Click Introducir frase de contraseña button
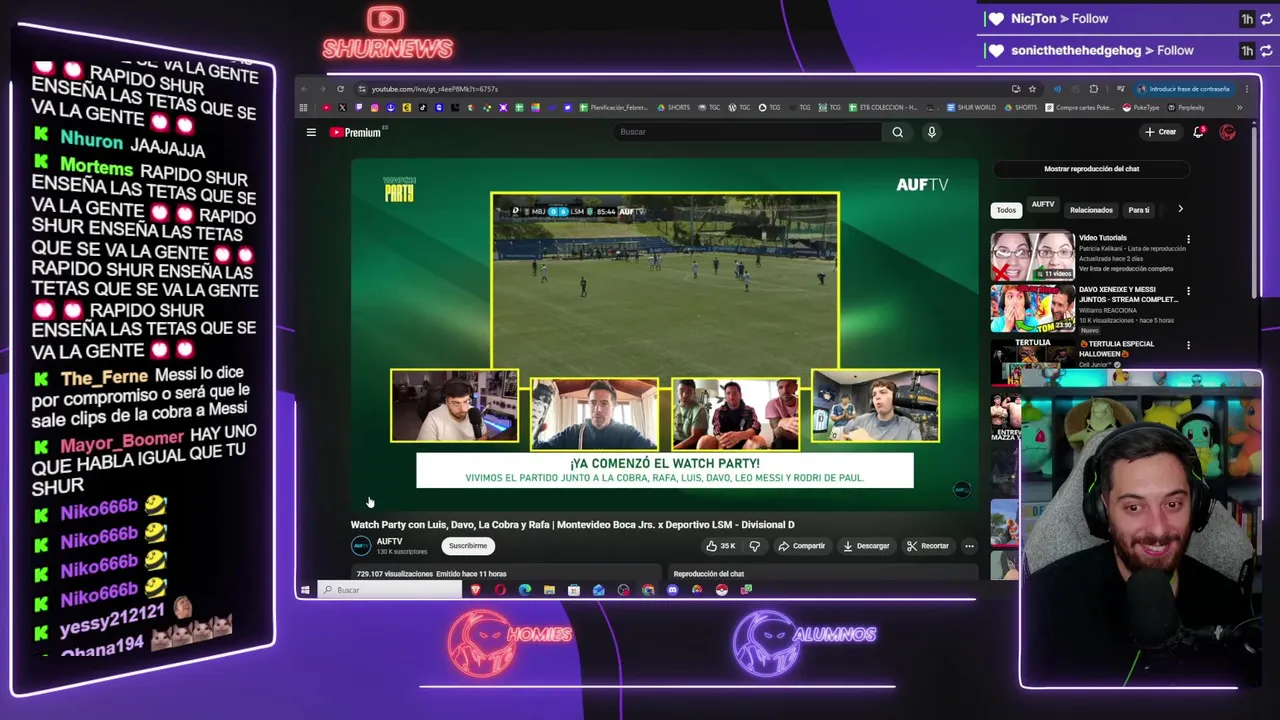Screen dimensions: 1280x720 coord(1184,89)
